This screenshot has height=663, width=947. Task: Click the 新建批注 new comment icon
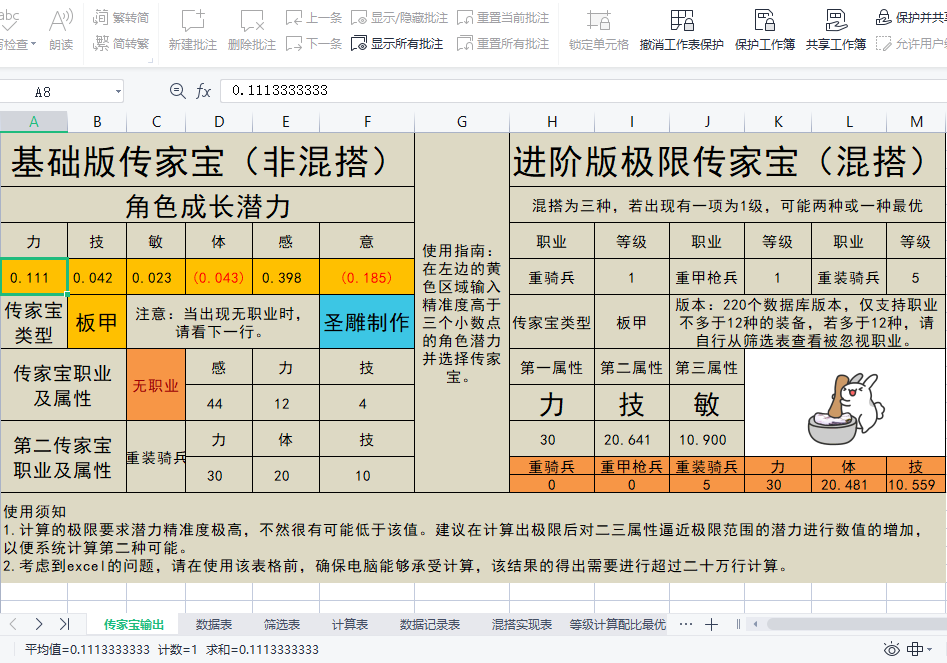pos(193,21)
